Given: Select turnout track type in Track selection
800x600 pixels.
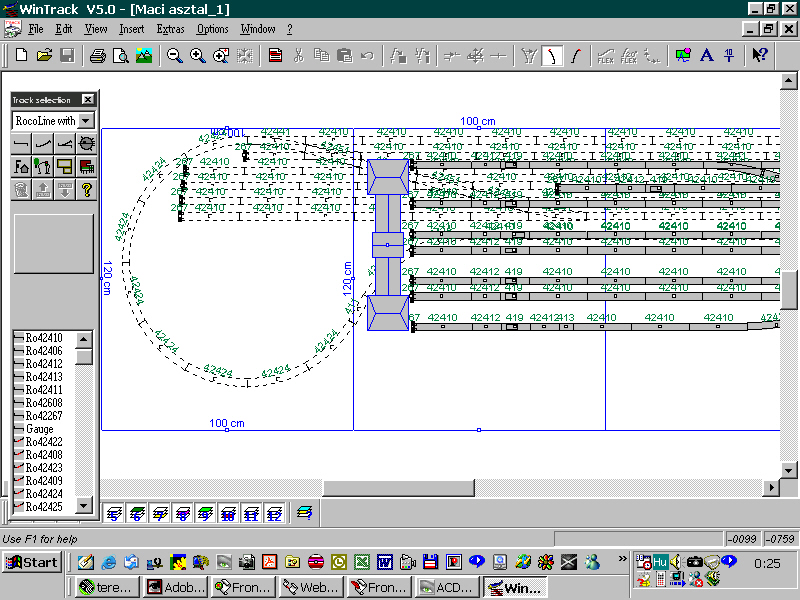Looking at the screenshot, I should pos(65,144).
